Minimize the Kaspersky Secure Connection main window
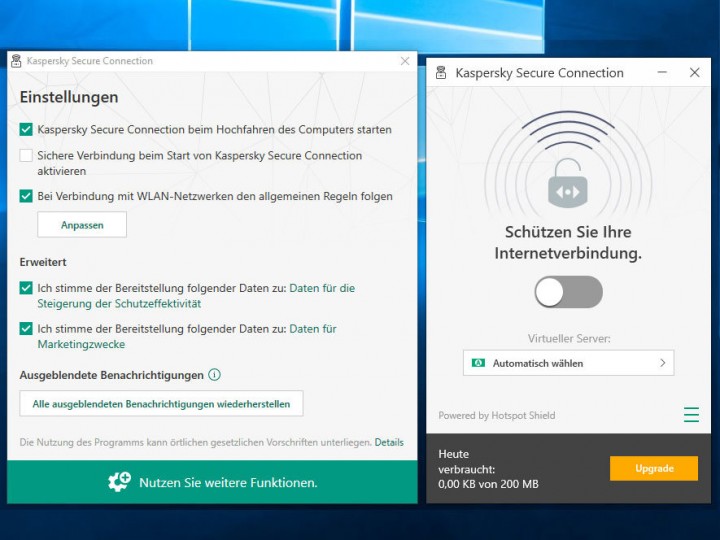Viewport: 720px width, 540px height. [662, 73]
